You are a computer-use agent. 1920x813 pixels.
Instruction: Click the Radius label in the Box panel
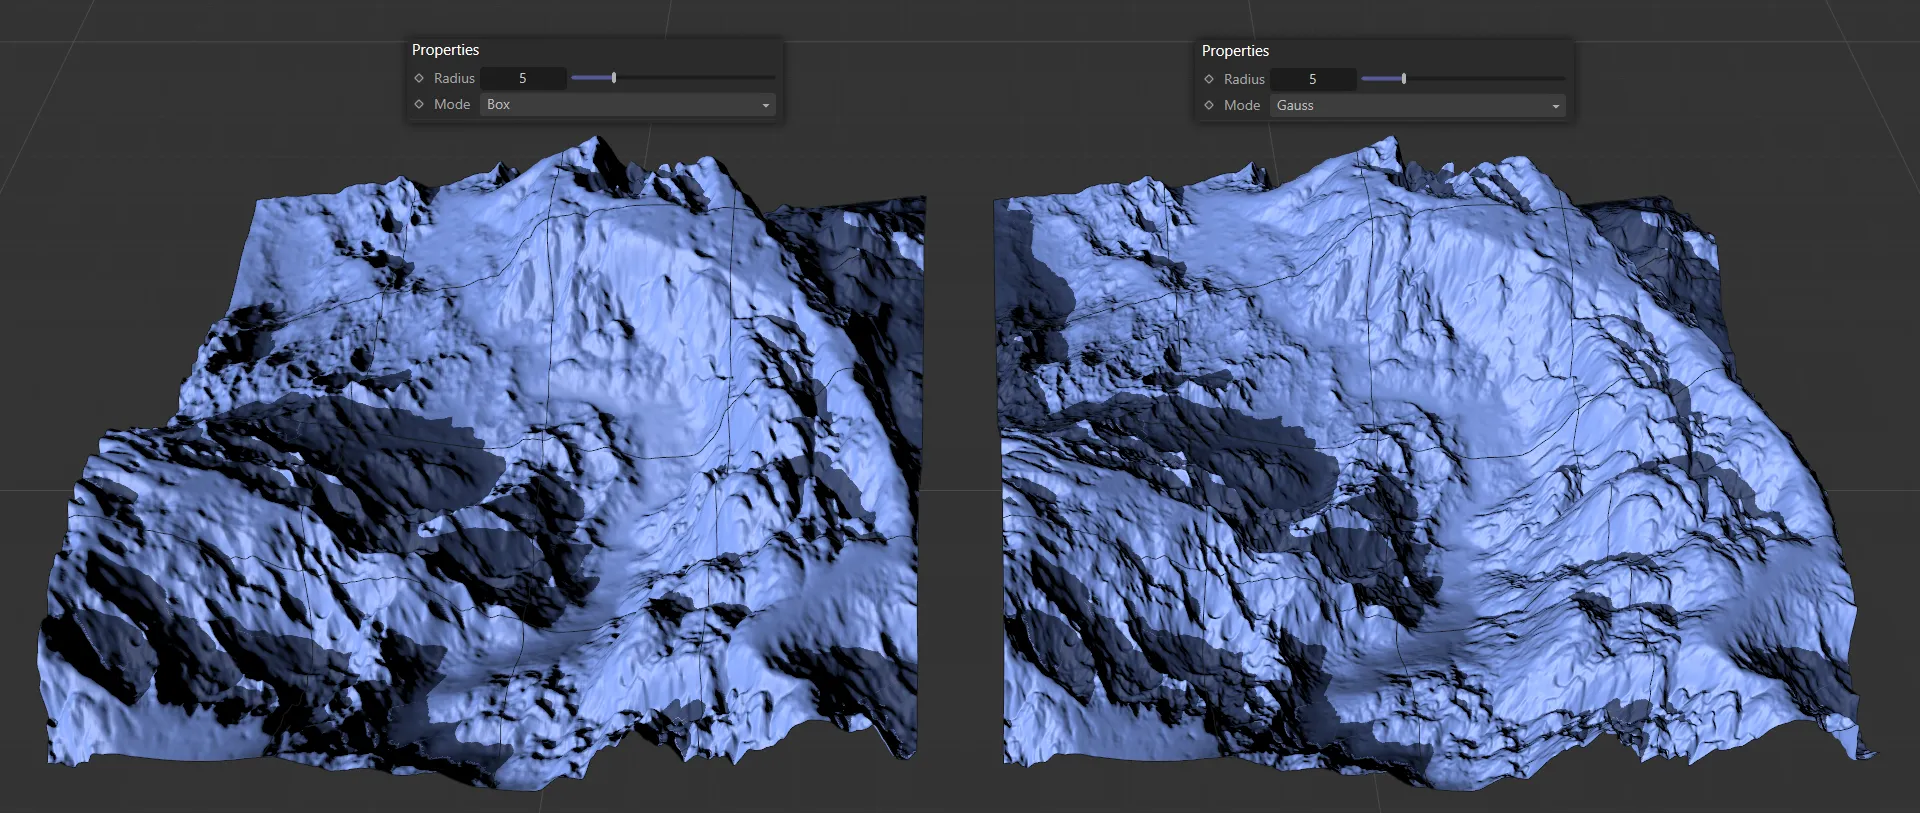point(454,78)
